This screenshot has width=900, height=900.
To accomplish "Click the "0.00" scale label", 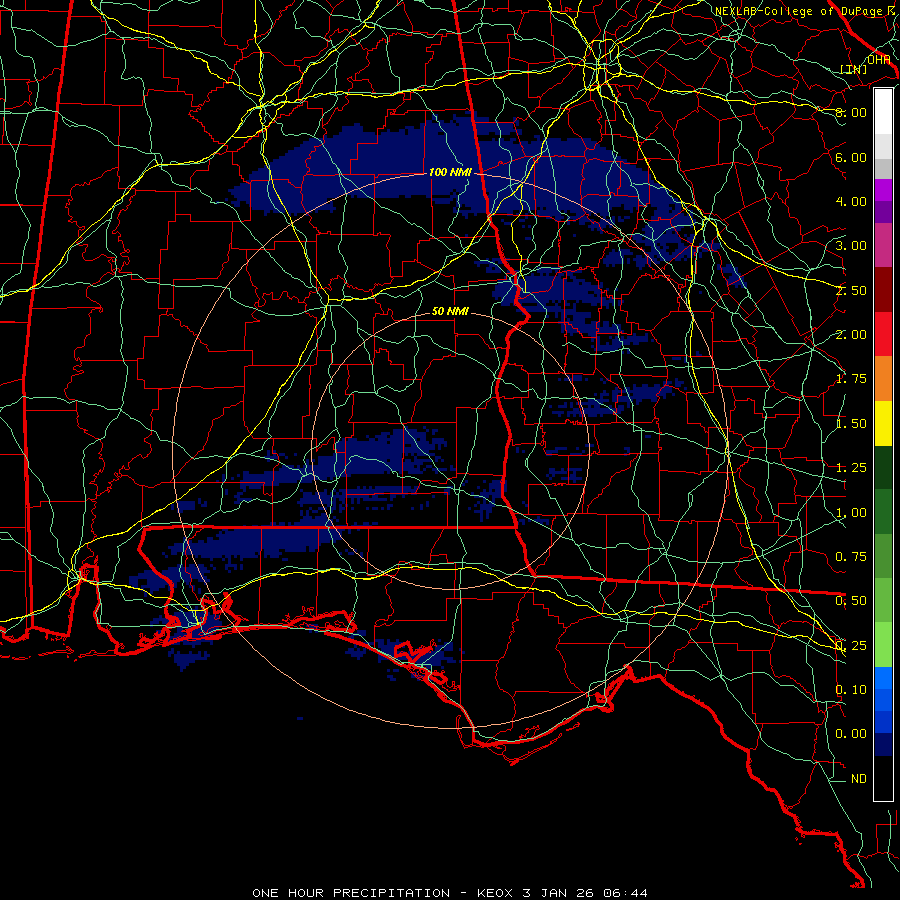I will pos(851,734).
